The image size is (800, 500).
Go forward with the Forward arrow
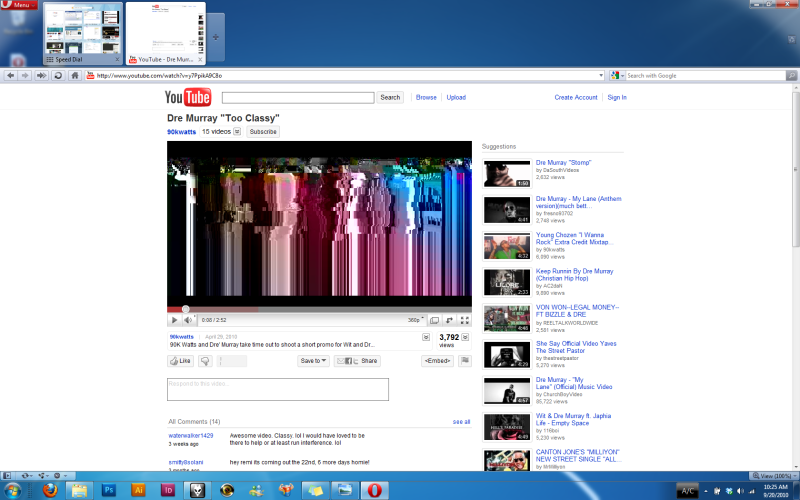coord(24,76)
